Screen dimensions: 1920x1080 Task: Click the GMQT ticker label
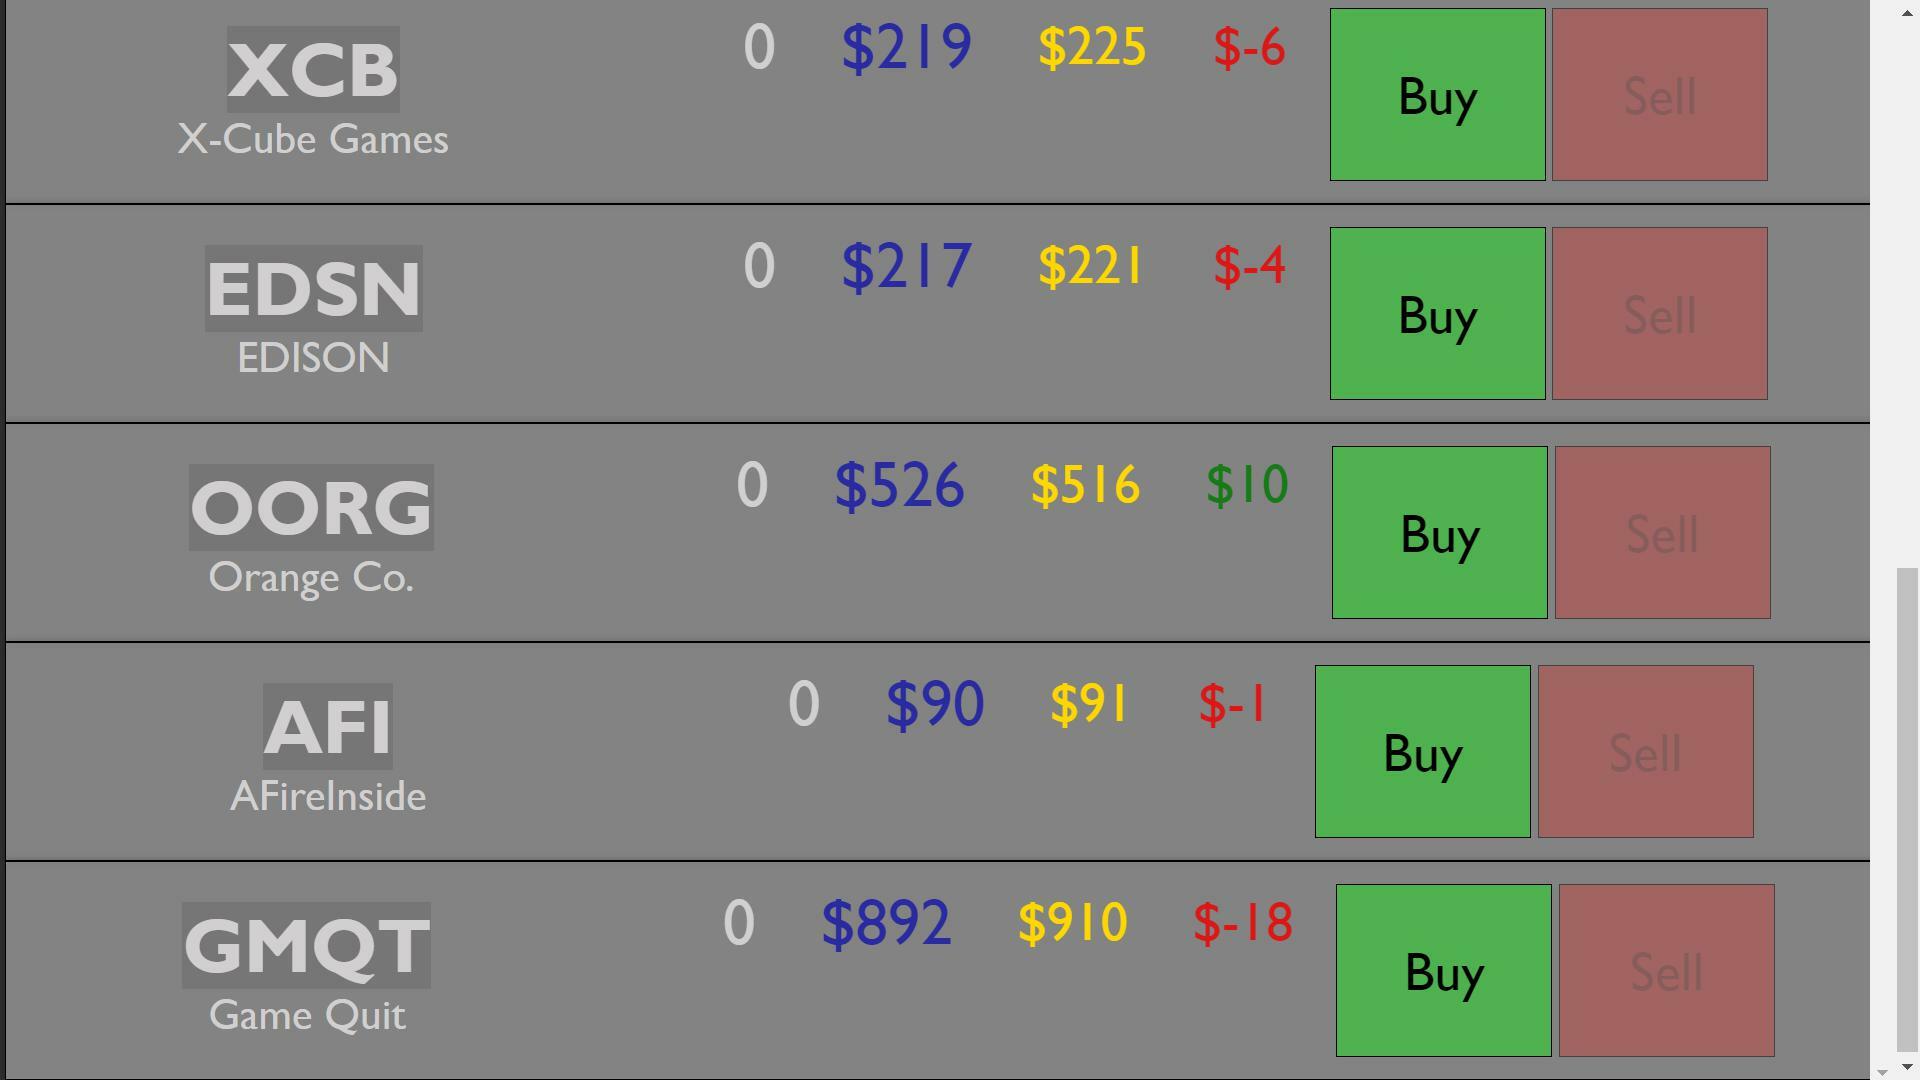click(x=306, y=946)
